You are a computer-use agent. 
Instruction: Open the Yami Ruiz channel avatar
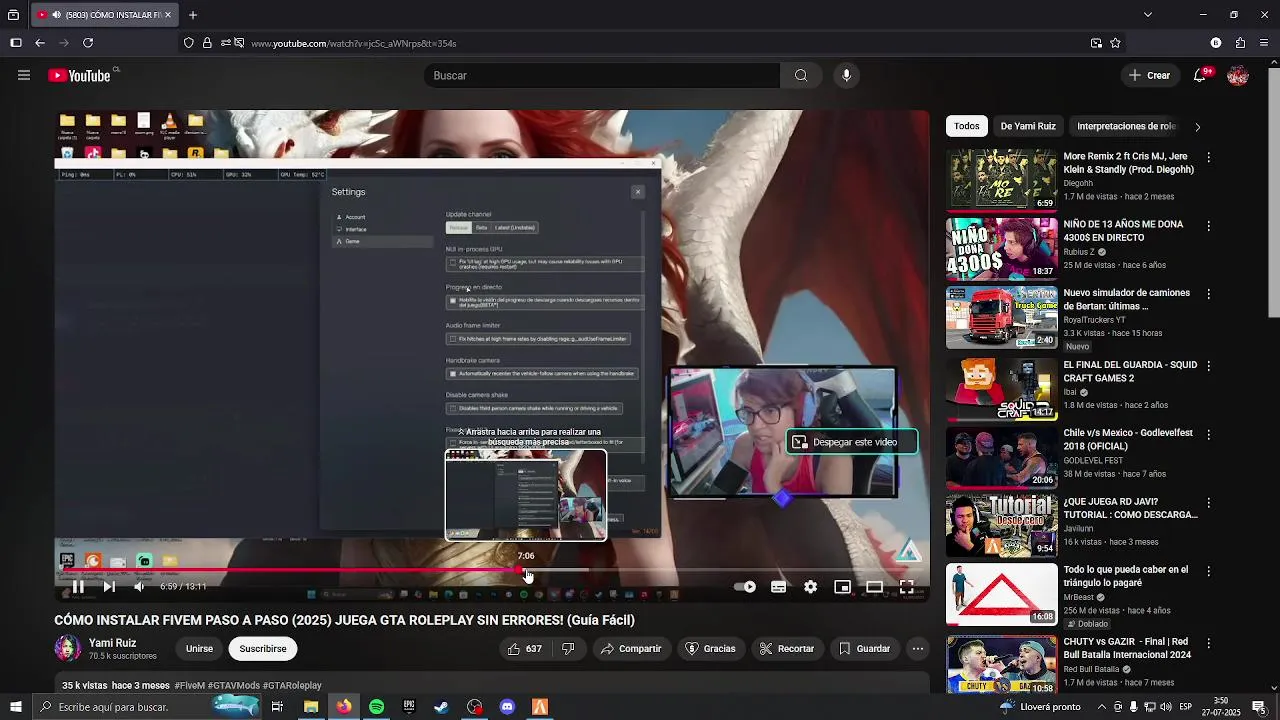click(68, 649)
